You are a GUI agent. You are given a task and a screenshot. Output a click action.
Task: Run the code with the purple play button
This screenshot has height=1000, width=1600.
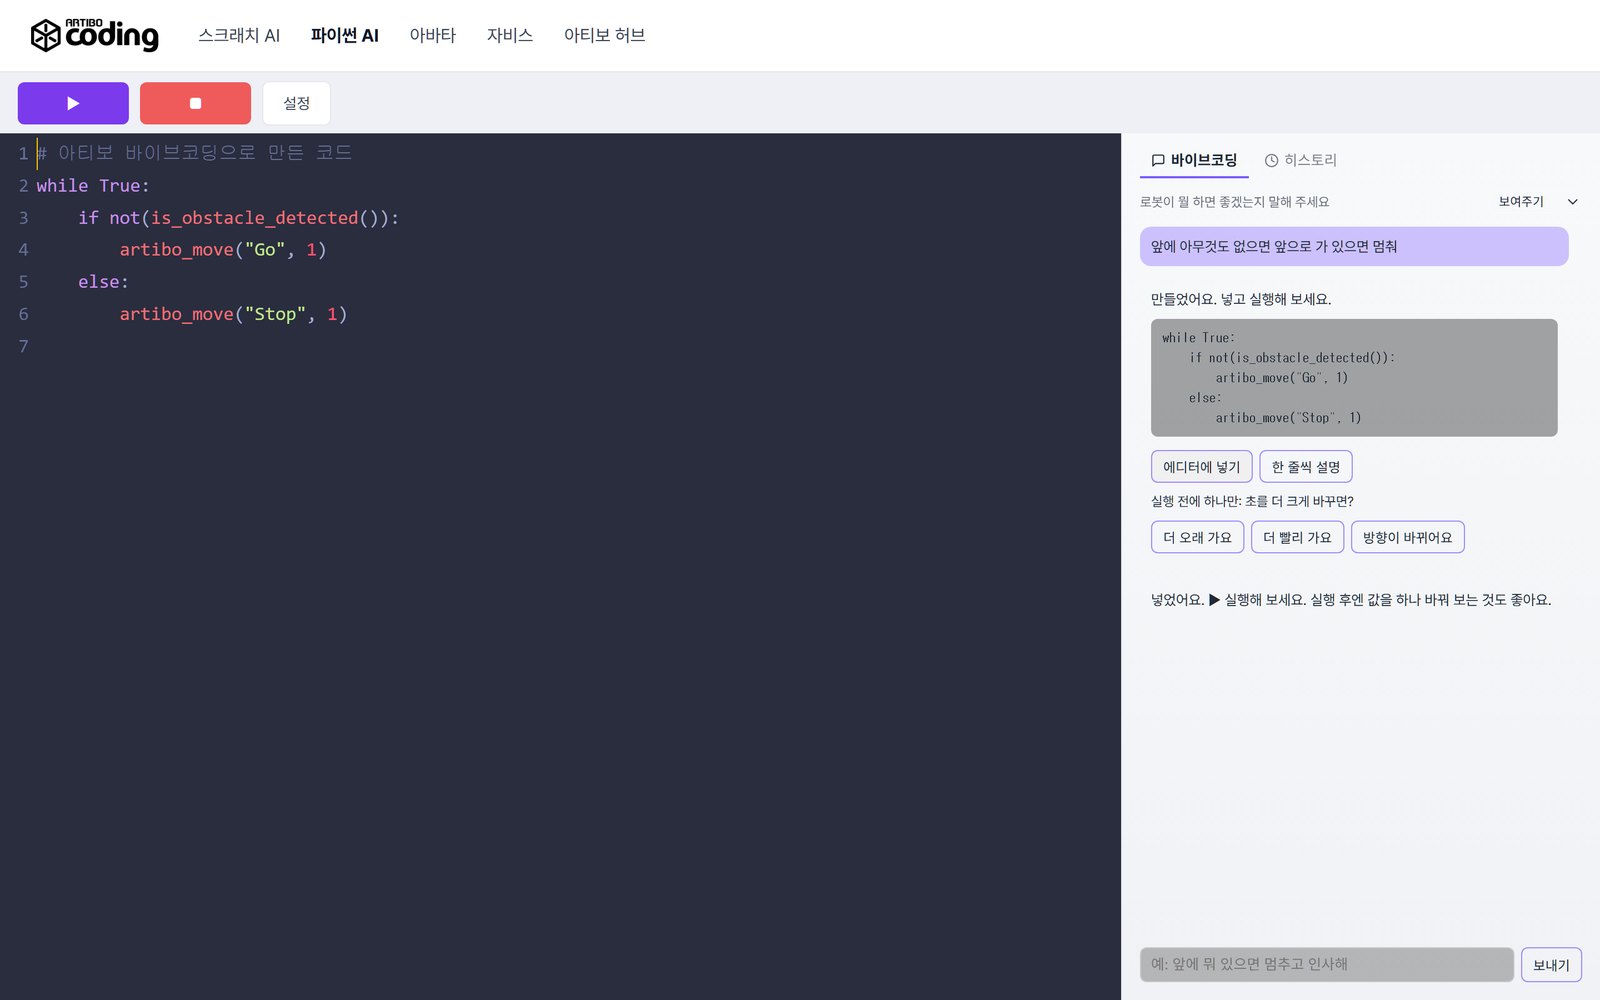point(73,103)
